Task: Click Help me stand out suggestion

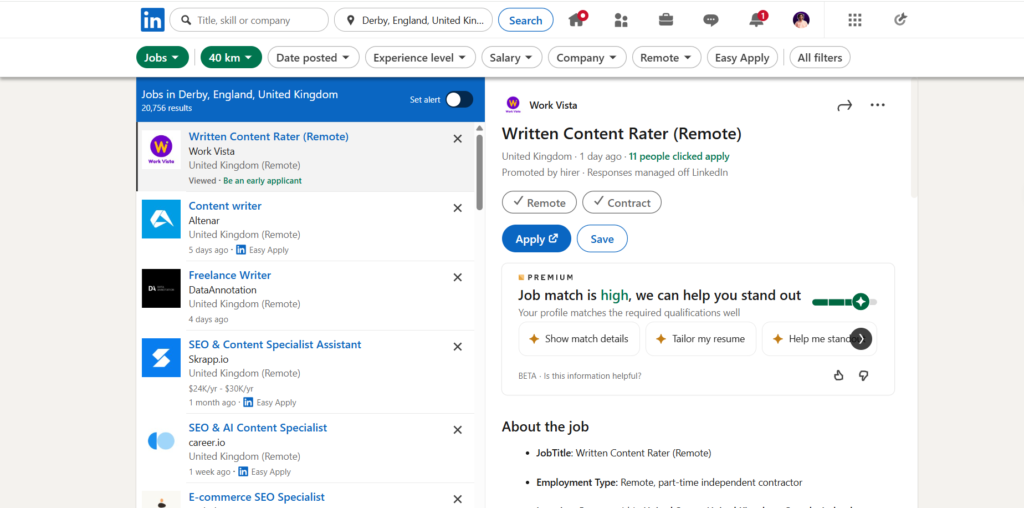Action: tap(819, 338)
